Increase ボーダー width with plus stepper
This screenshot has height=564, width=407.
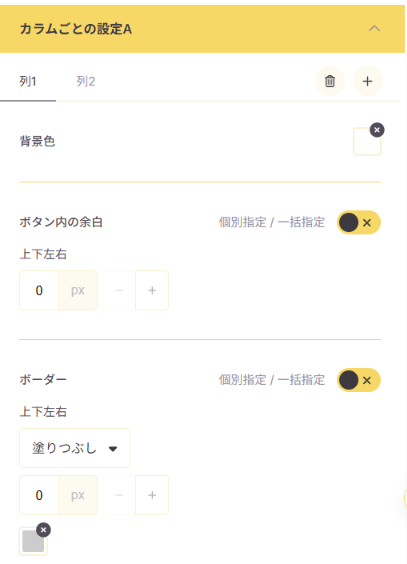pos(152,495)
